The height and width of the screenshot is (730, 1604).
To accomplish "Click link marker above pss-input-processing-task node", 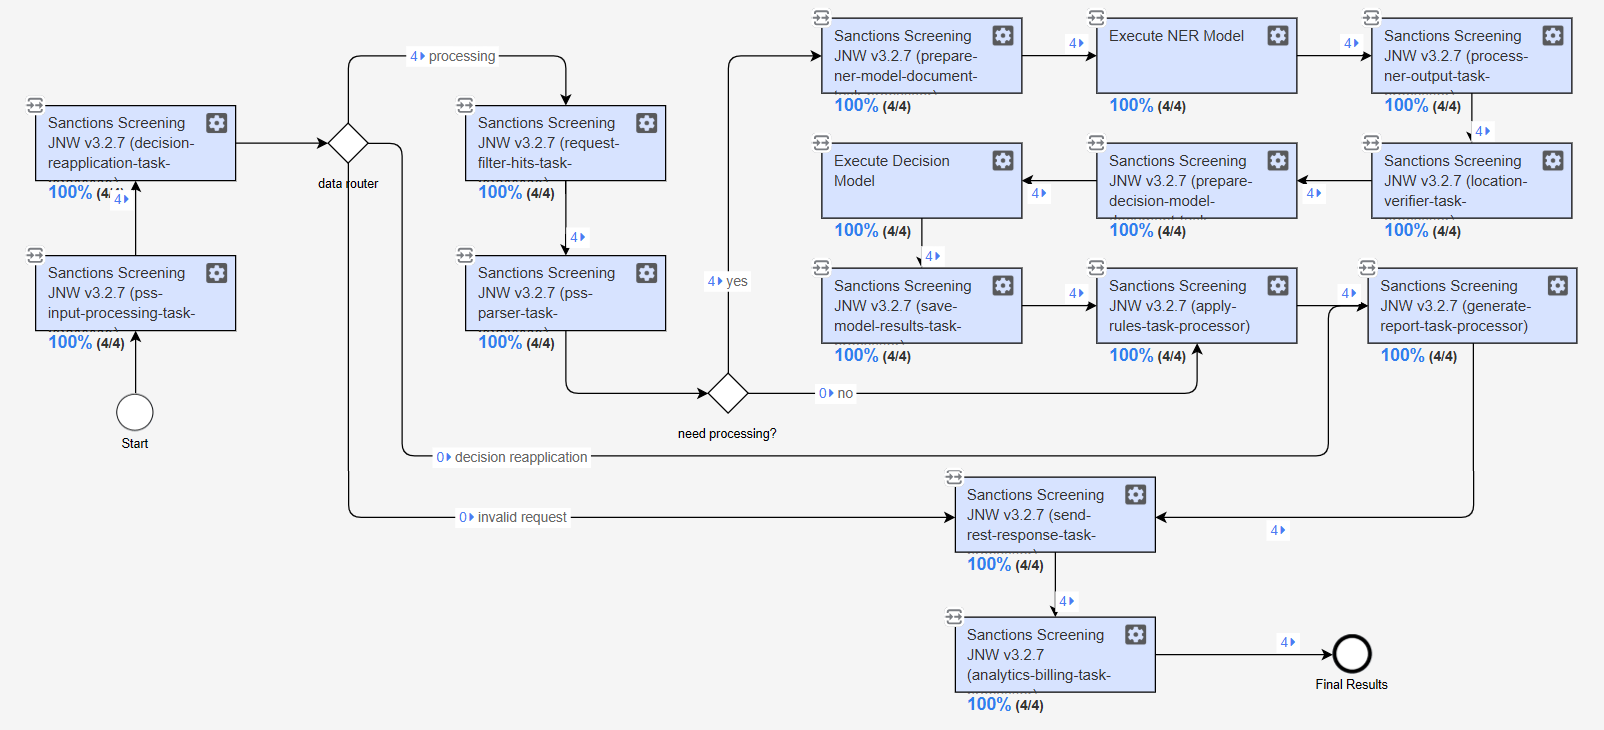I will (x=35, y=255).
